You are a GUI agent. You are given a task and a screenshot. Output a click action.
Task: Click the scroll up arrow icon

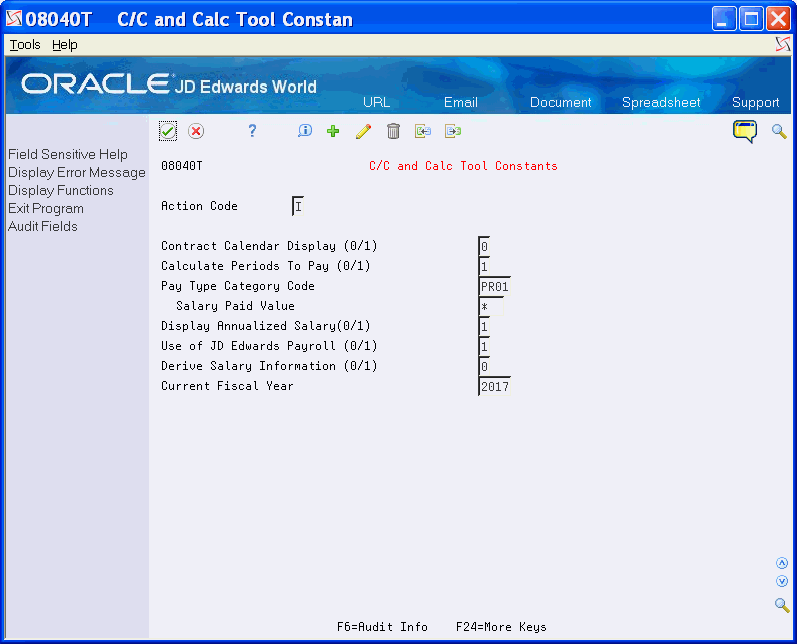pos(782,563)
